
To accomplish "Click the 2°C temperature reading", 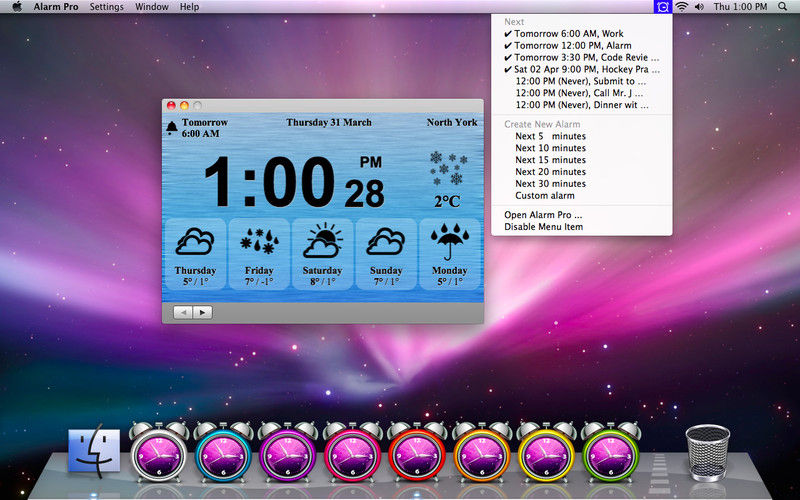I will tap(447, 202).
